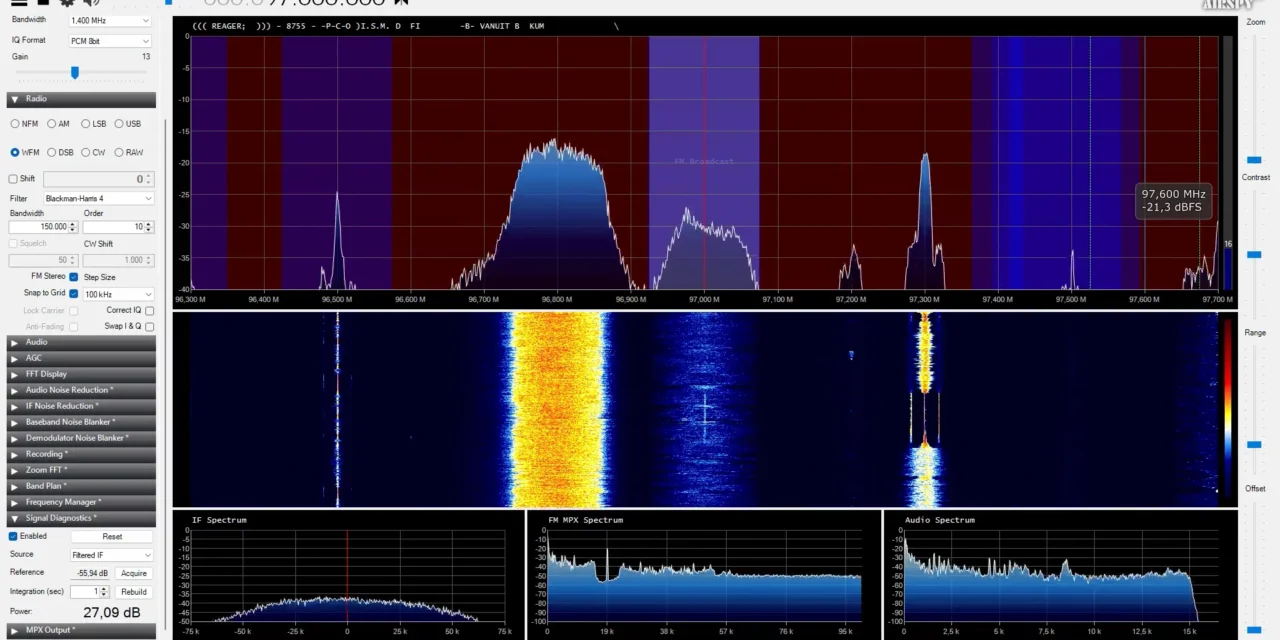Screen dimensions: 1280x640
Task: Click the Shift offset value field
Action: [x=98, y=179]
